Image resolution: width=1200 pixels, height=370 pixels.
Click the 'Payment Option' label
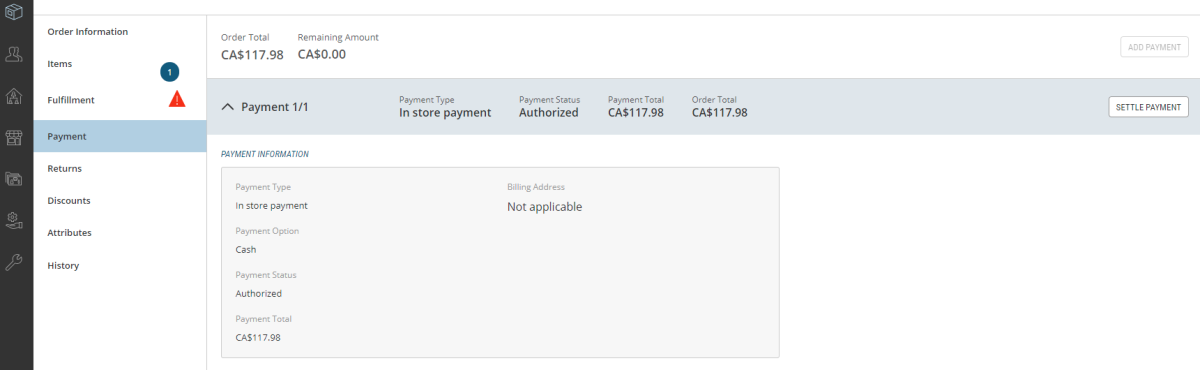tap(267, 231)
